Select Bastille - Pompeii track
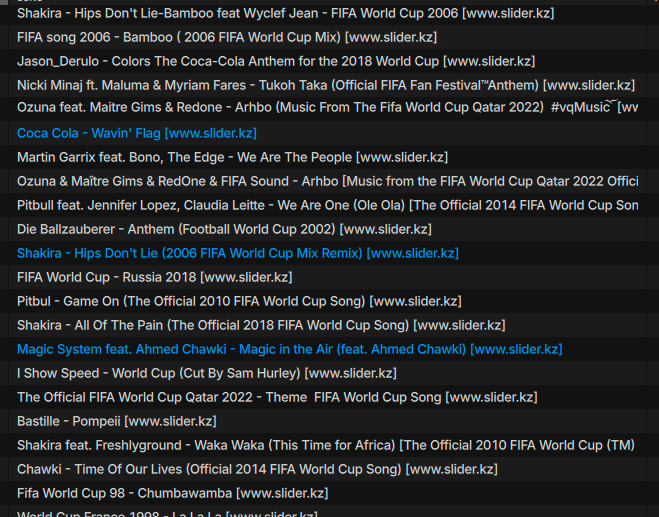The image size is (659, 517). point(117,421)
